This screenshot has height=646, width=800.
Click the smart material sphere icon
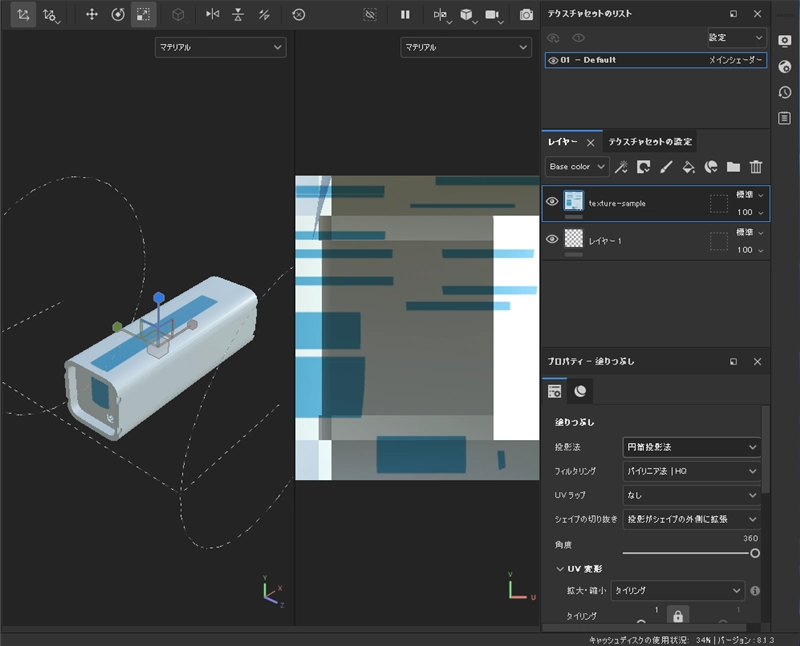coord(711,167)
